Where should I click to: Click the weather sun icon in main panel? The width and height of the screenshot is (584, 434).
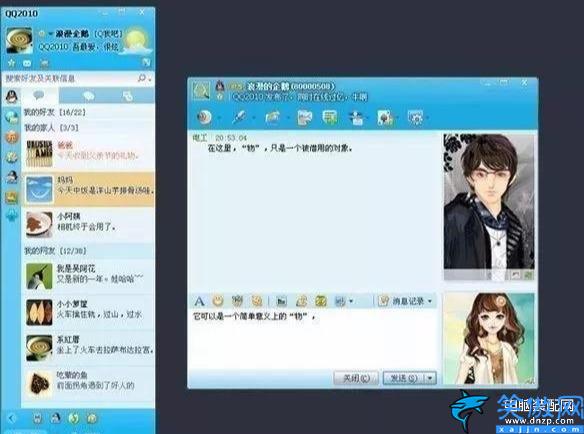136,39
